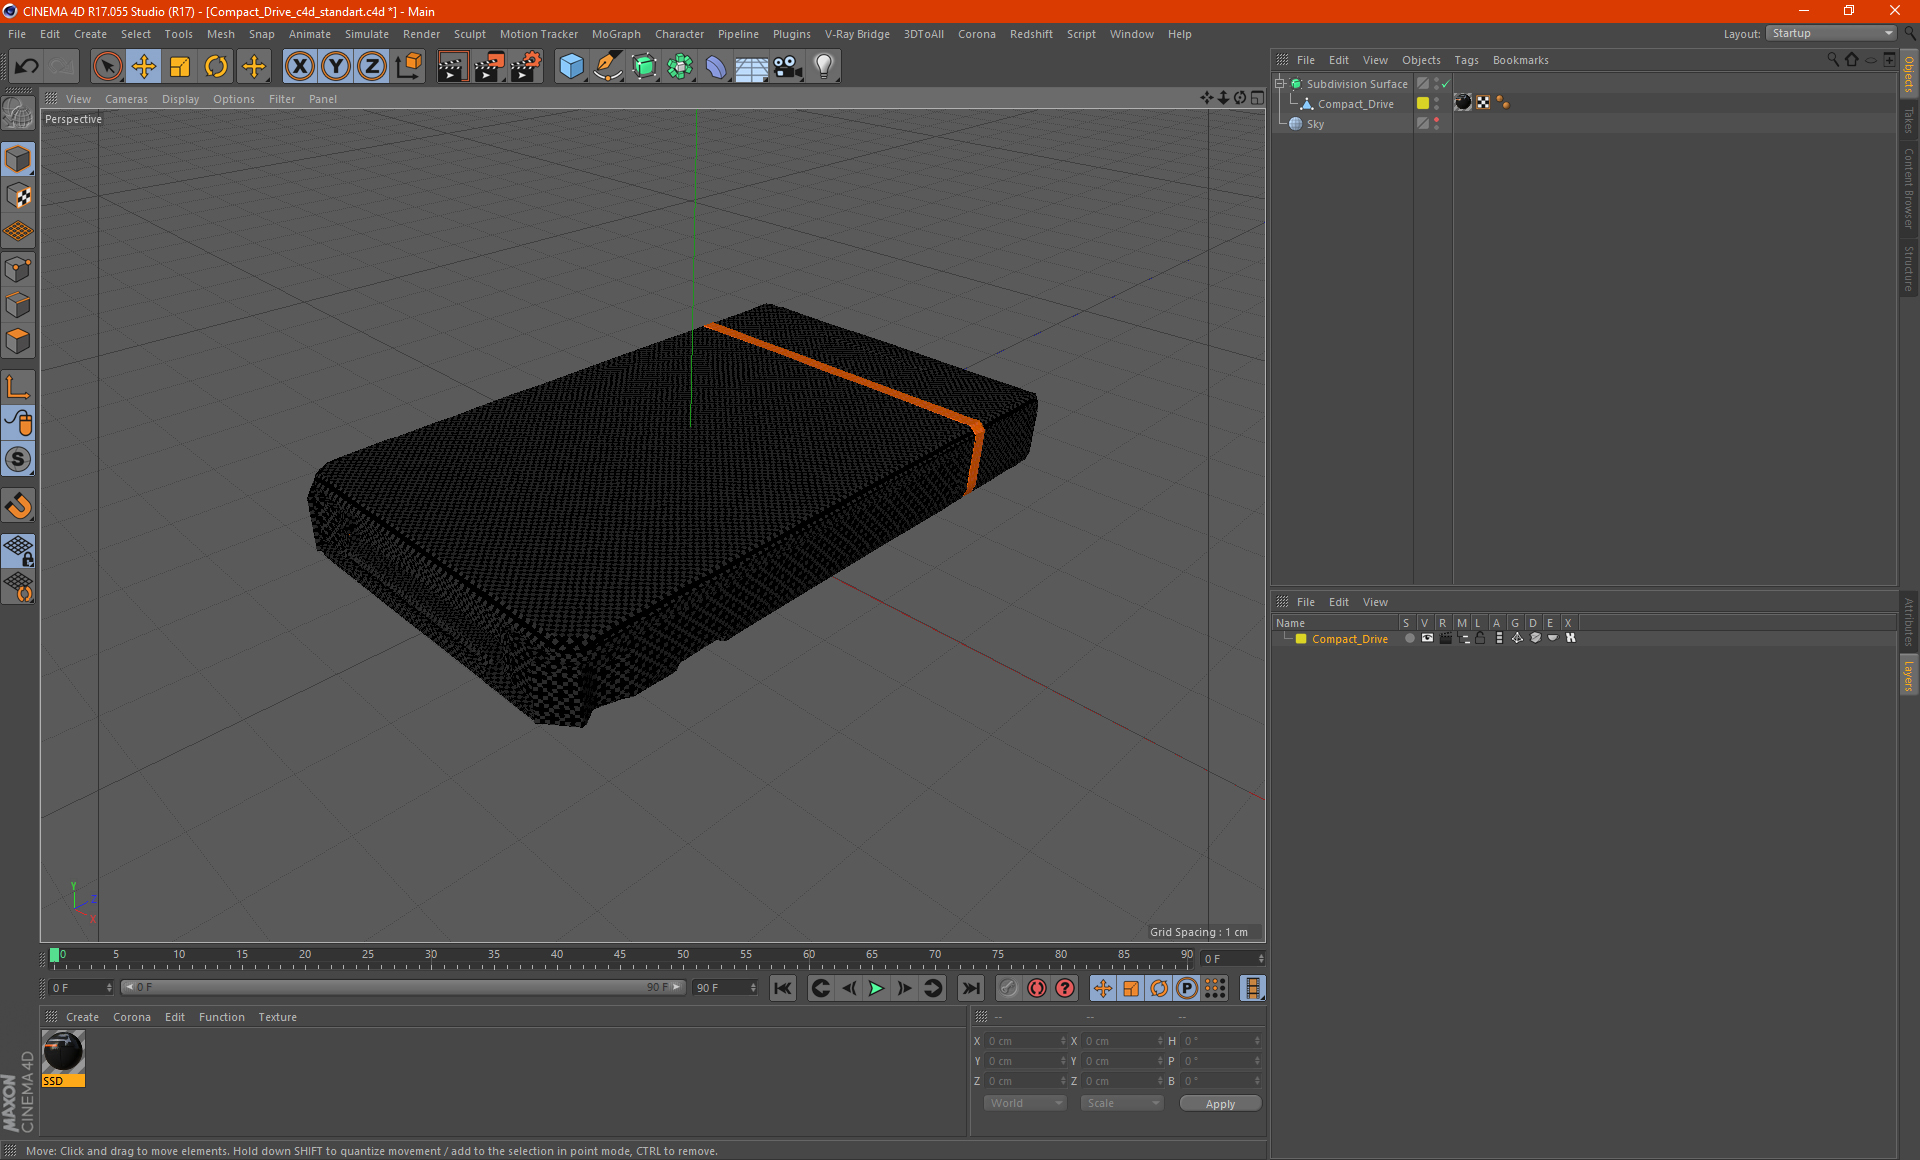Collapse the Subdivision Surface tree item
The width and height of the screenshot is (1920, 1160).
pos(1279,83)
